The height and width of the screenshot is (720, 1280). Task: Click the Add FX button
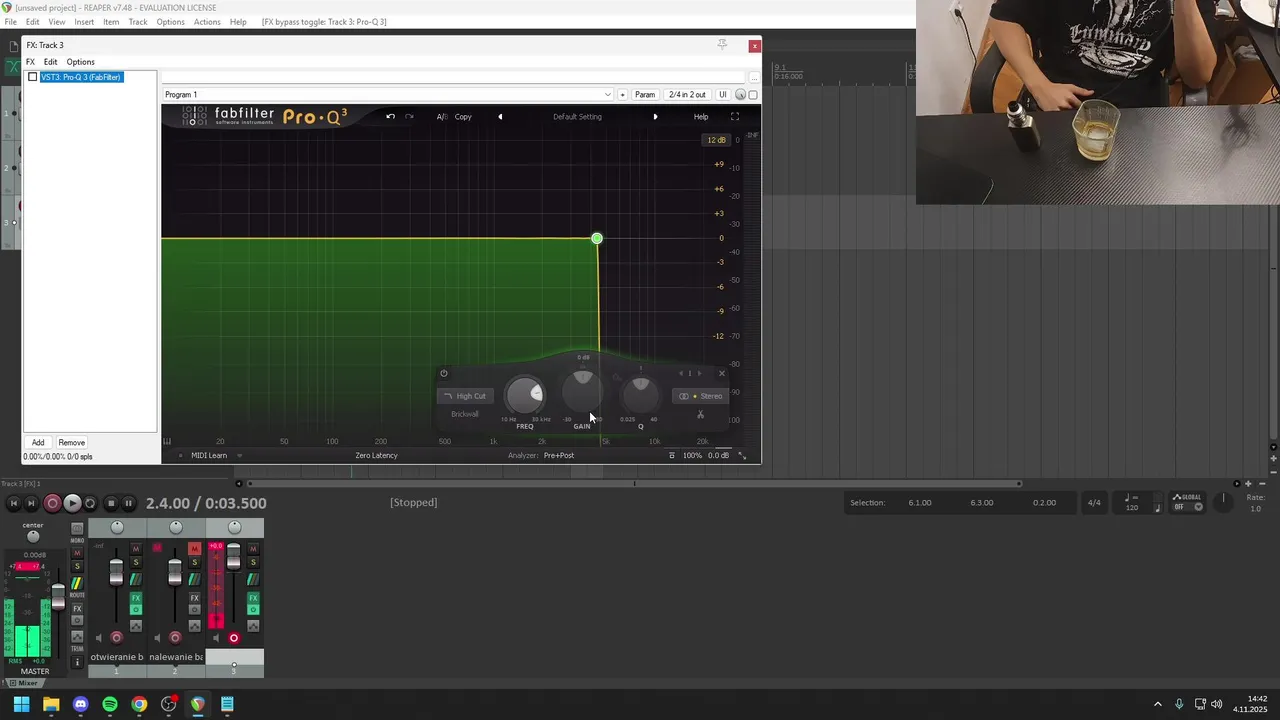pyautogui.click(x=38, y=442)
